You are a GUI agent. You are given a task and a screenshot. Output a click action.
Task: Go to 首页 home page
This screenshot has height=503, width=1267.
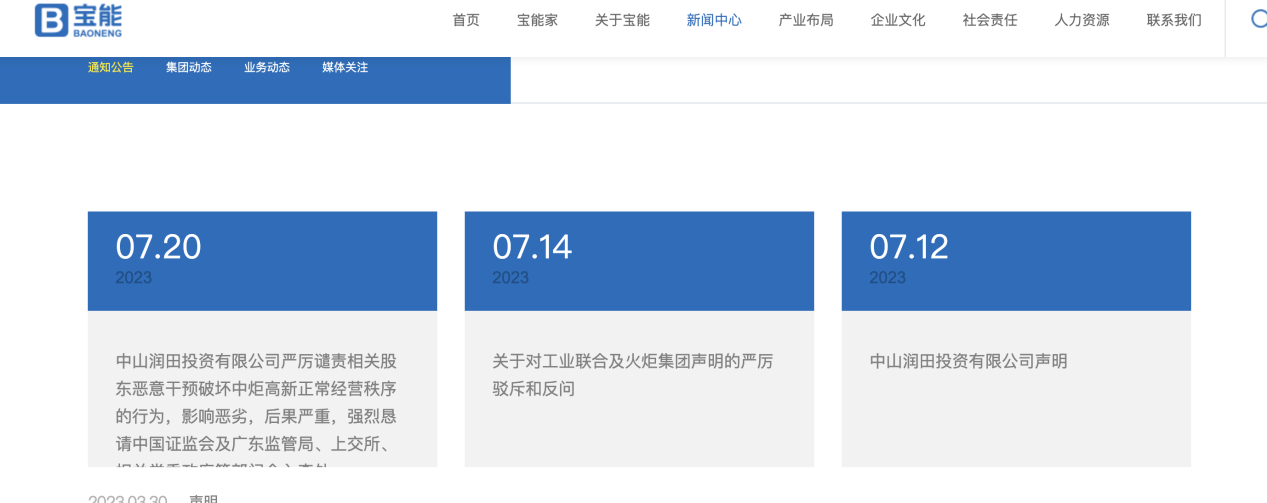(x=466, y=20)
